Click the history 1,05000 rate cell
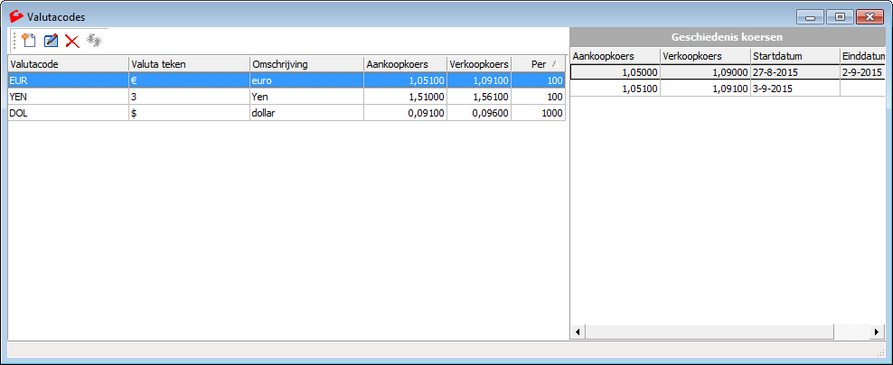Screen dimensions: 893x365 (615, 72)
